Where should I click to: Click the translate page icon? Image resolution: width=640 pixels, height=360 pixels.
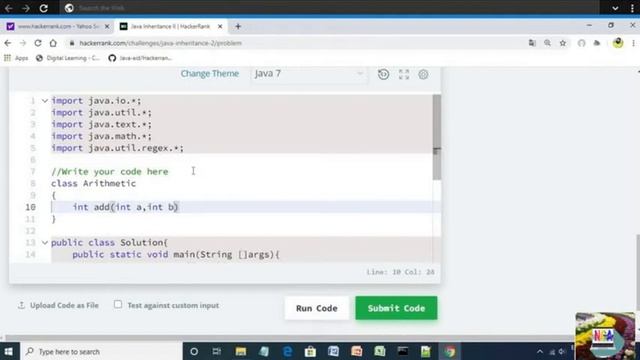pos(532,43)
